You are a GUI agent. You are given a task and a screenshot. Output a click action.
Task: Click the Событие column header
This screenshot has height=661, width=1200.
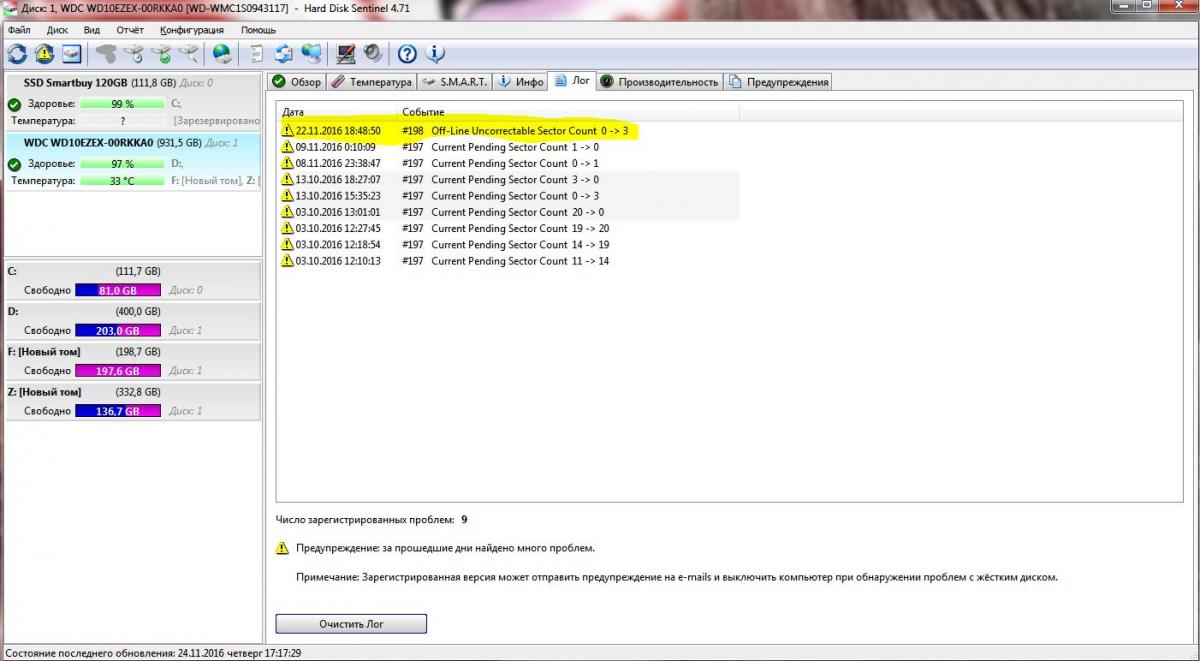[x=568, y=112]
